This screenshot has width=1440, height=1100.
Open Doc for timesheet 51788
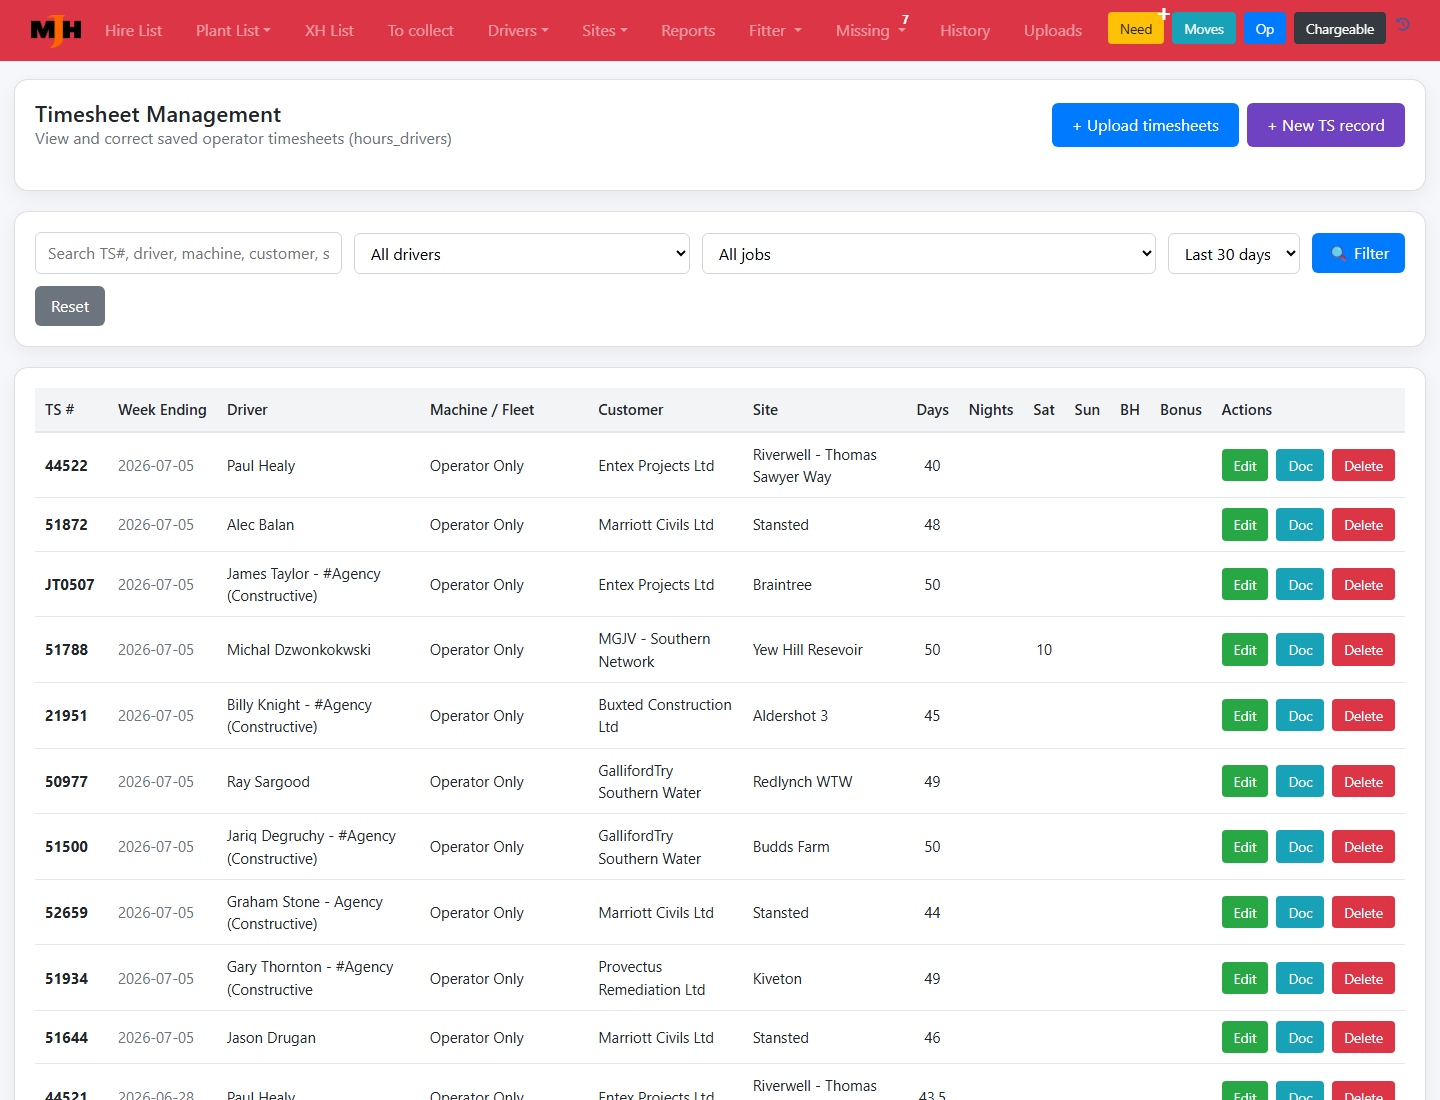point(1301,650)
